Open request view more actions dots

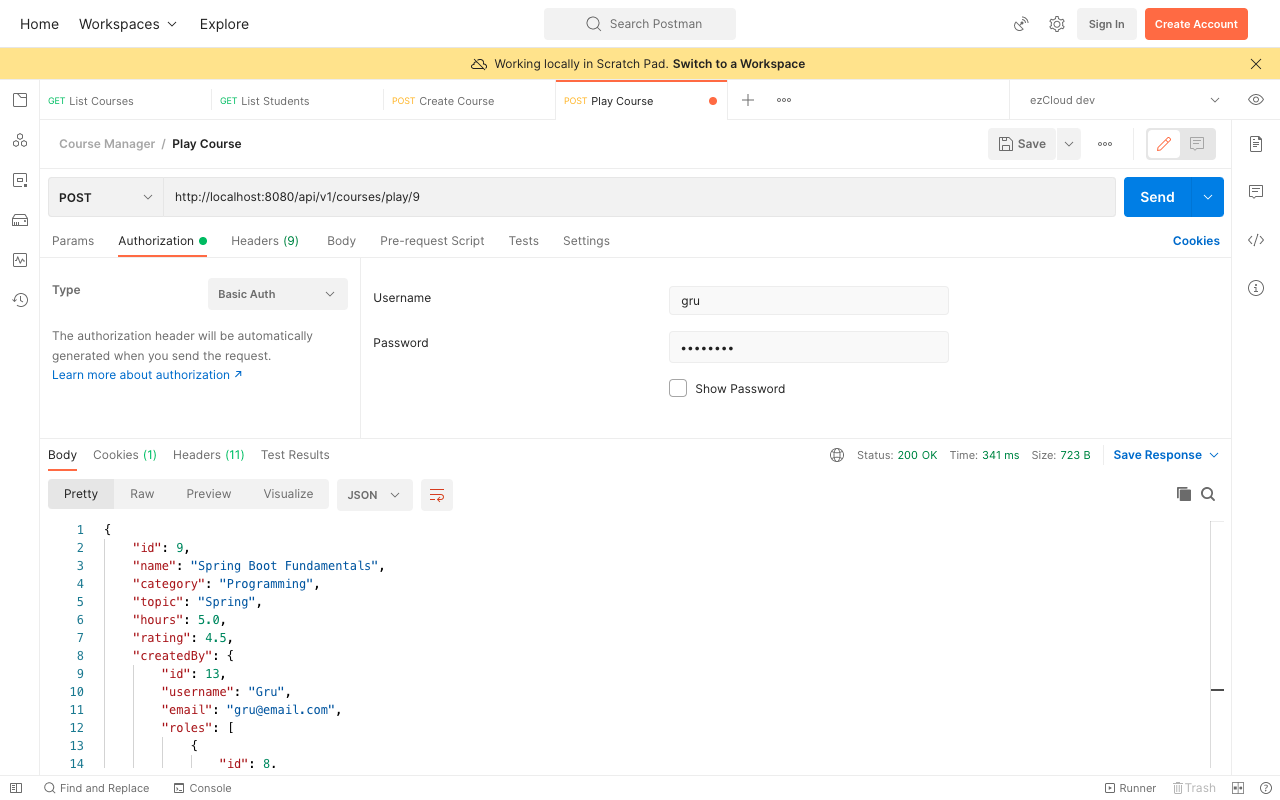(1105, 144)
